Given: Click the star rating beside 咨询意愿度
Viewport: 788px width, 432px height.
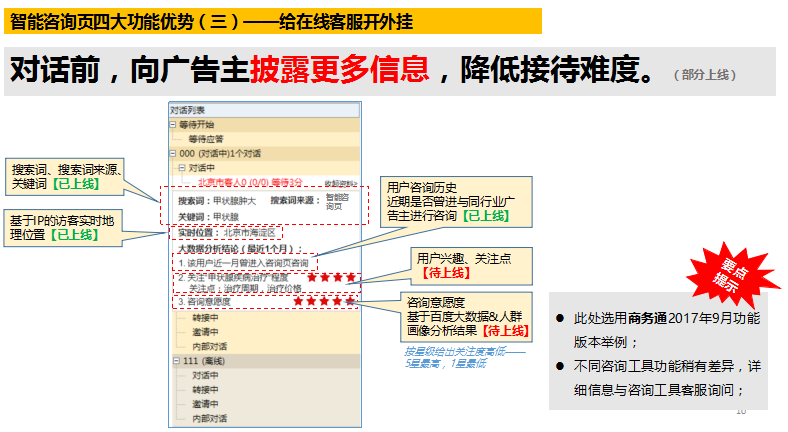Looking at the screenshot, I should coord(324,301).
